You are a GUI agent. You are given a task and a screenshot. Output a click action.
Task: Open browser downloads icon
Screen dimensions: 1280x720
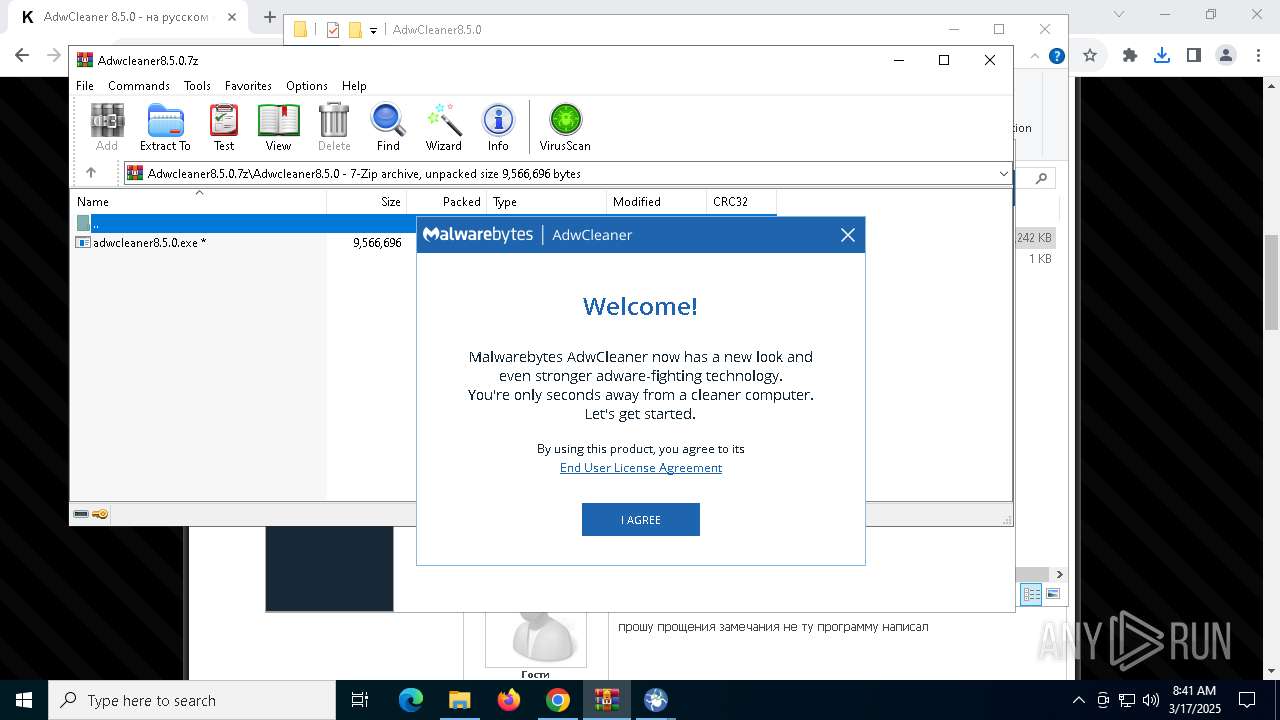point(1162,56)
